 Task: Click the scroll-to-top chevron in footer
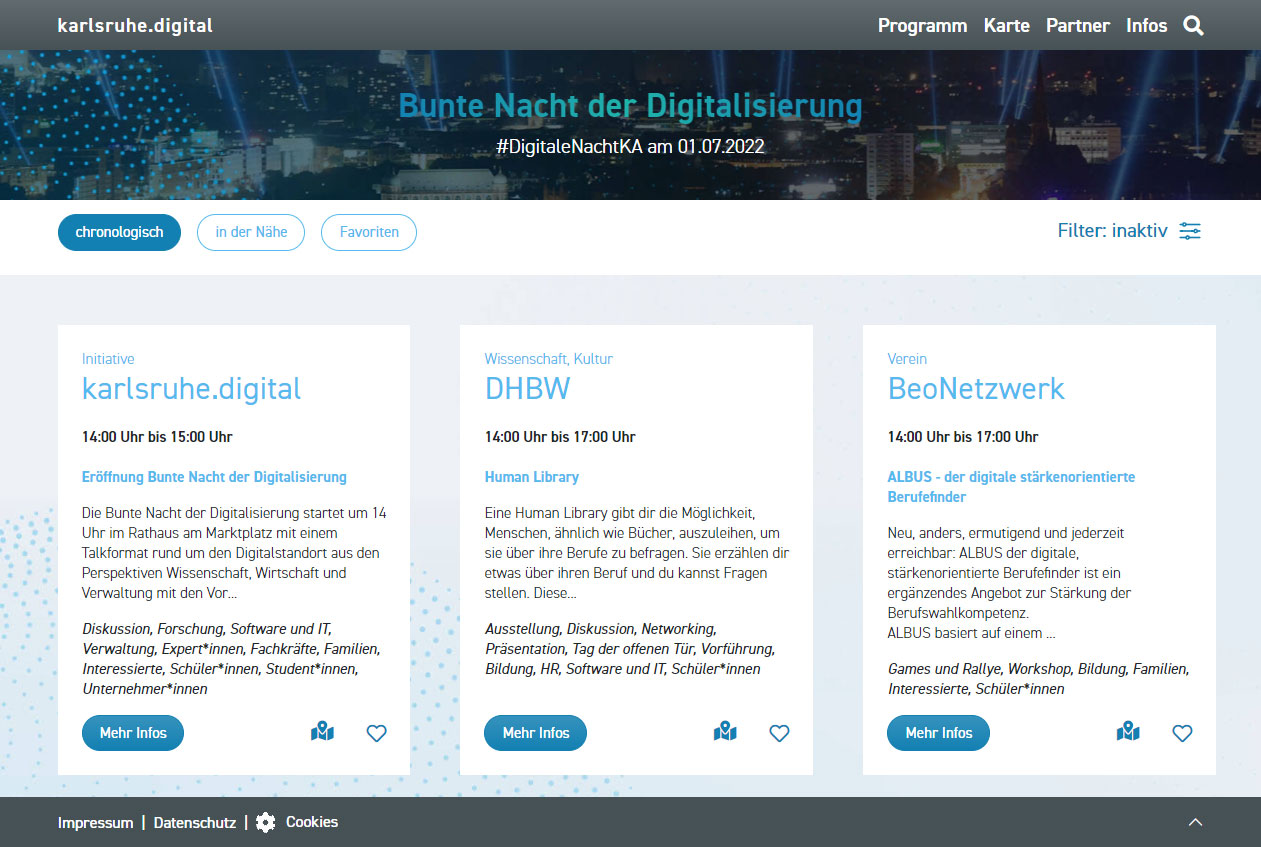click(x=1195, y=822)
